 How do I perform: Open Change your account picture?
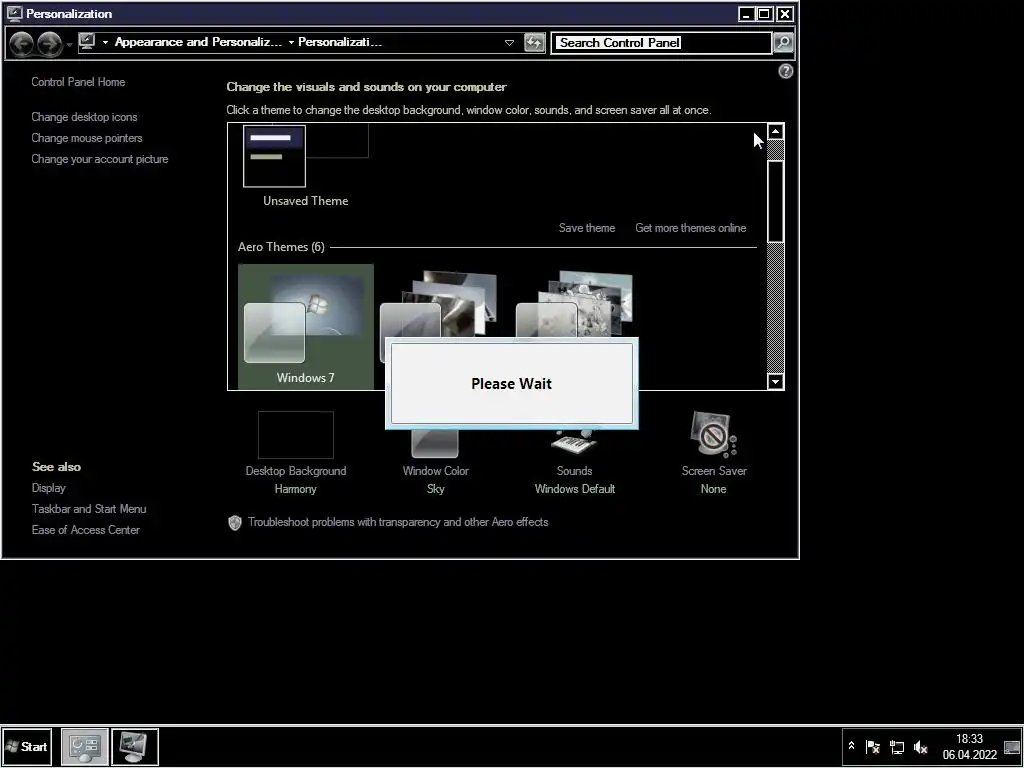click(x=100, y=159)
